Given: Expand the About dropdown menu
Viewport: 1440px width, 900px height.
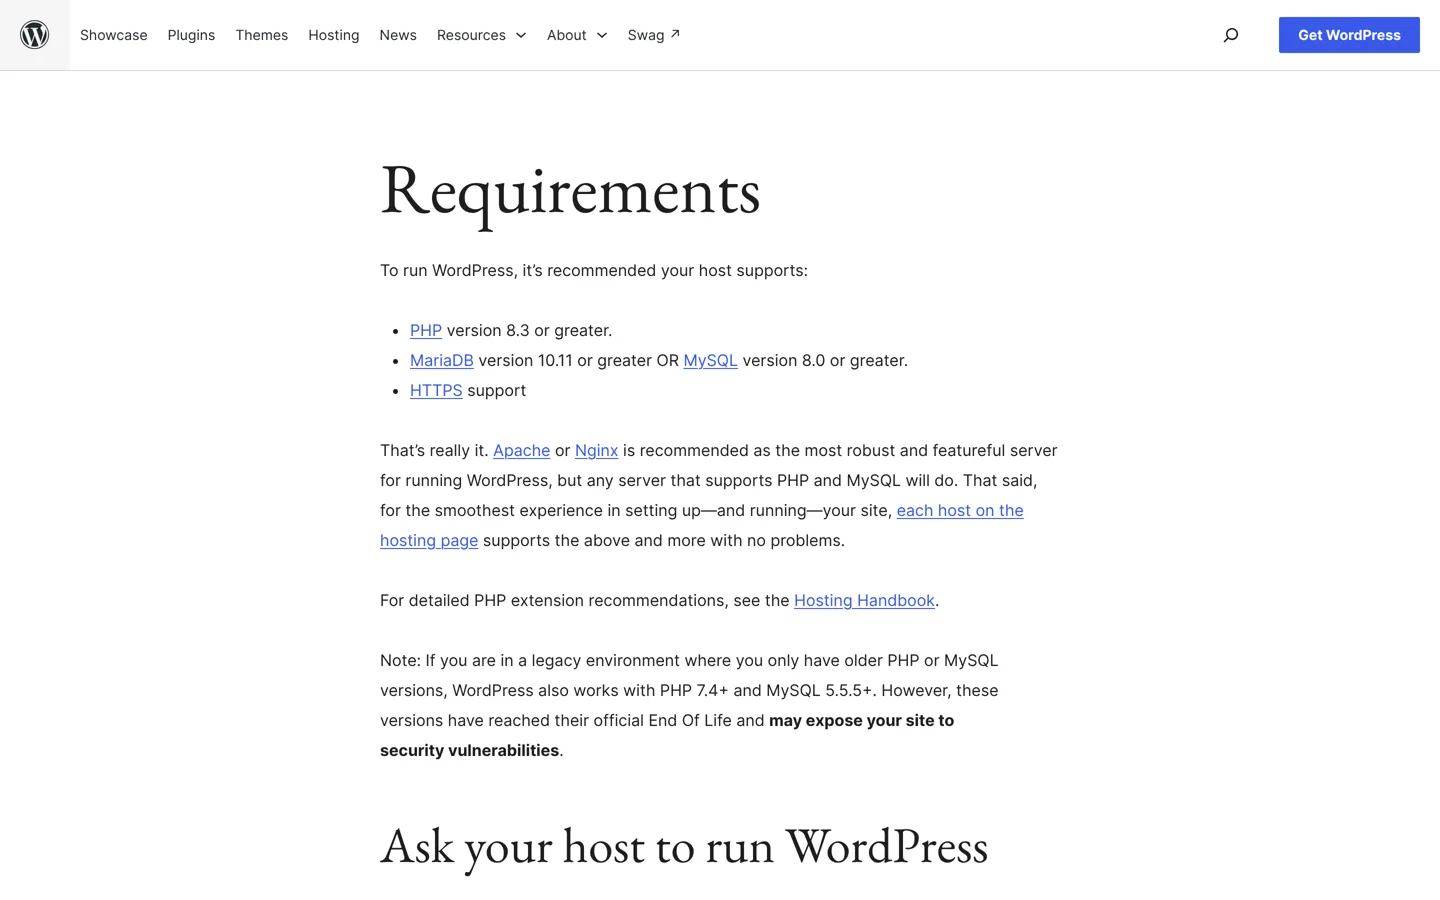Looking at the screenshot, I should (x=577, y=35).
